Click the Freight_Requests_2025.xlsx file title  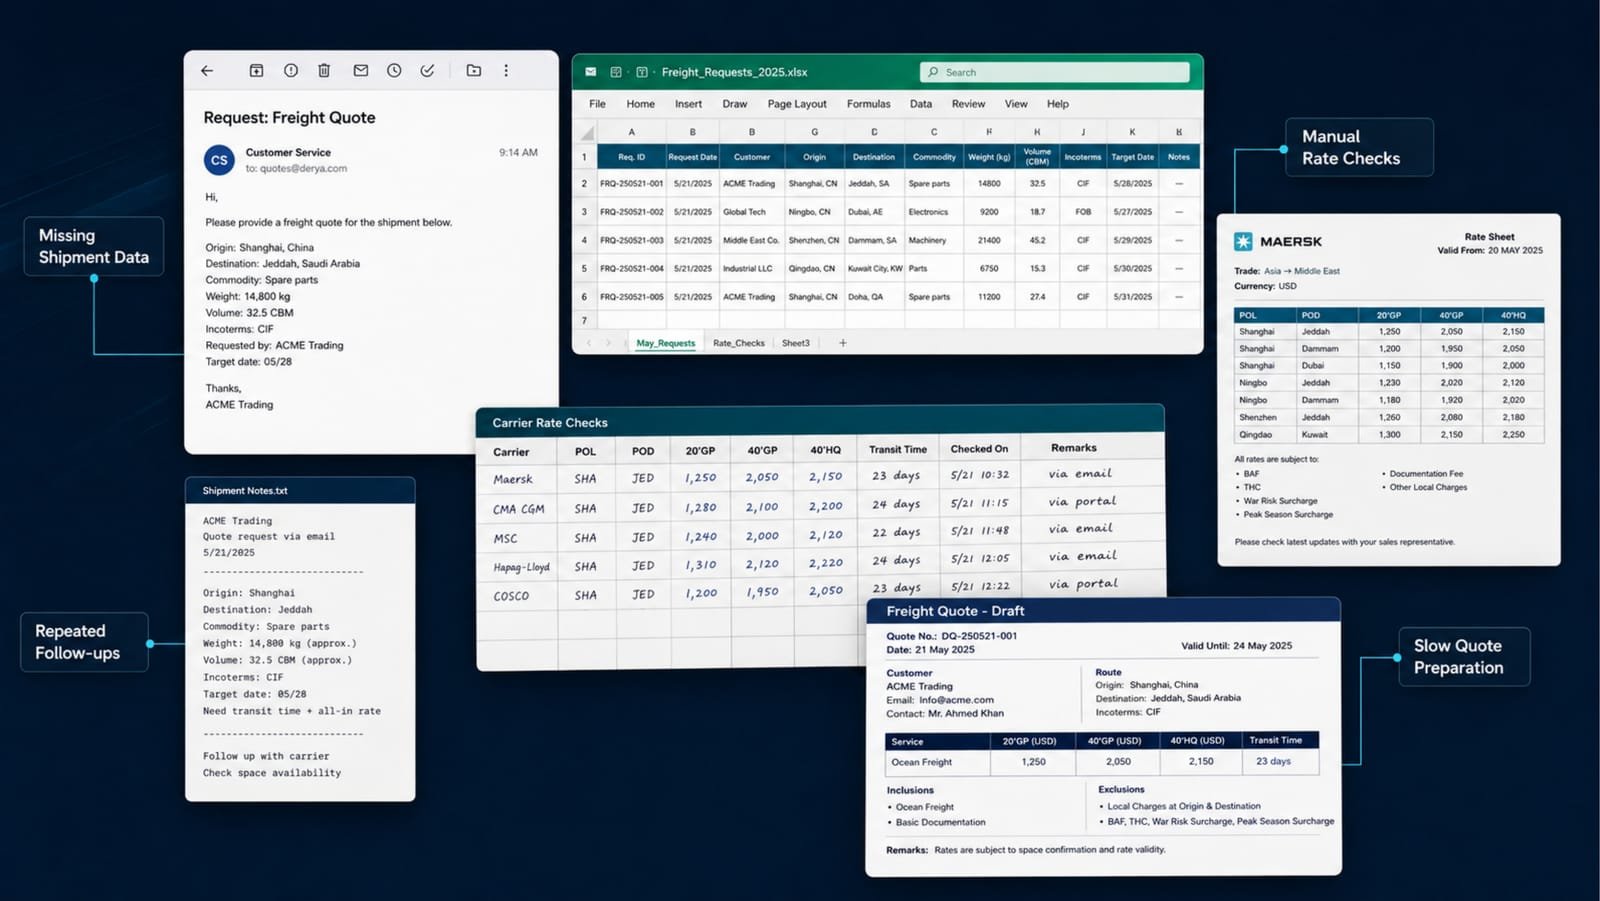734,72
